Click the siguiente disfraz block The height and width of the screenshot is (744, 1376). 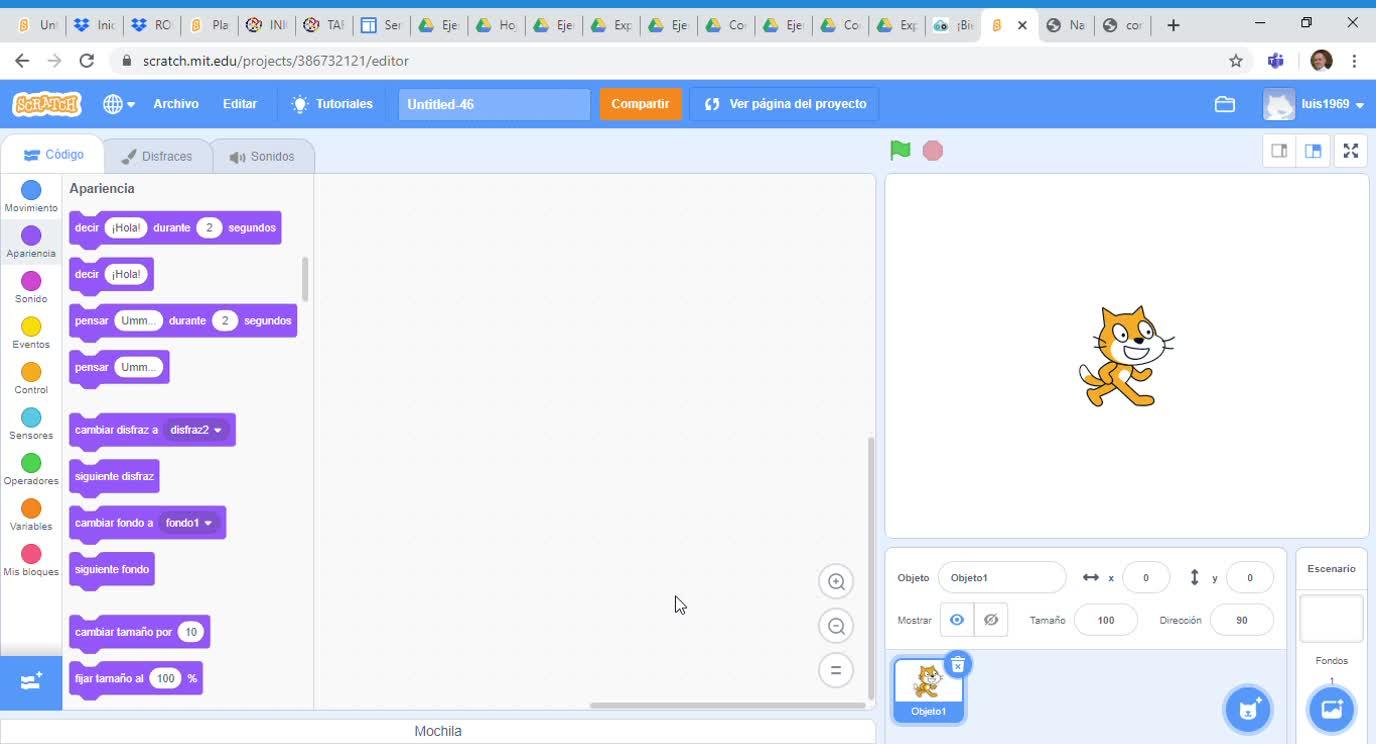point(114,477)
